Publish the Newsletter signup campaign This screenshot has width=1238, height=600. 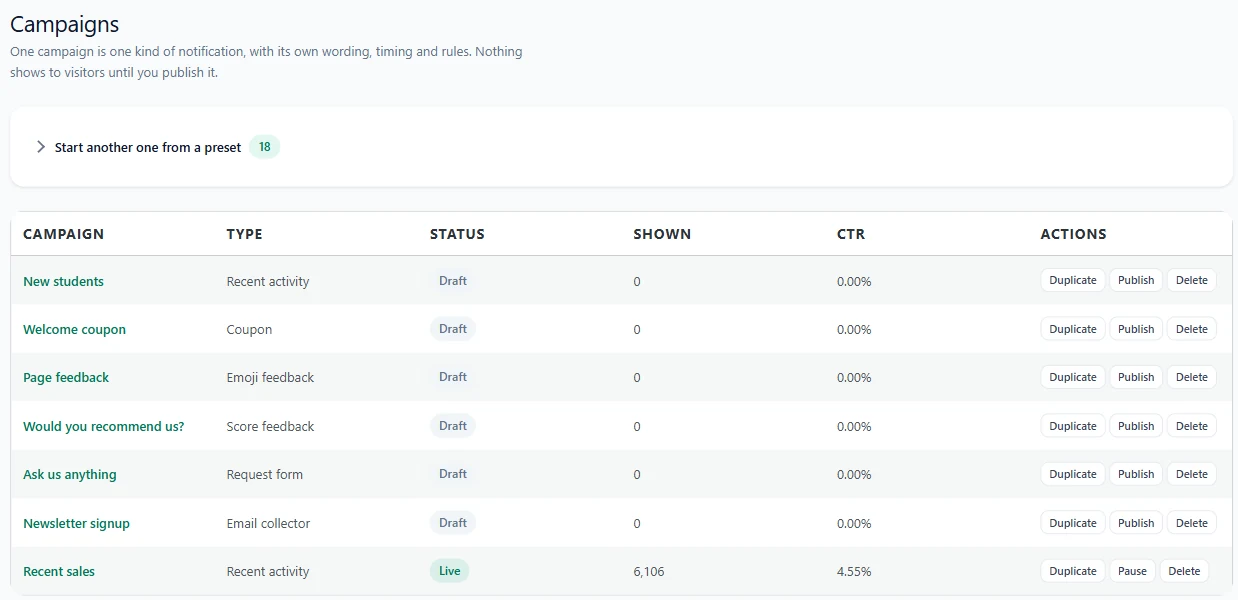(1136, 523)
